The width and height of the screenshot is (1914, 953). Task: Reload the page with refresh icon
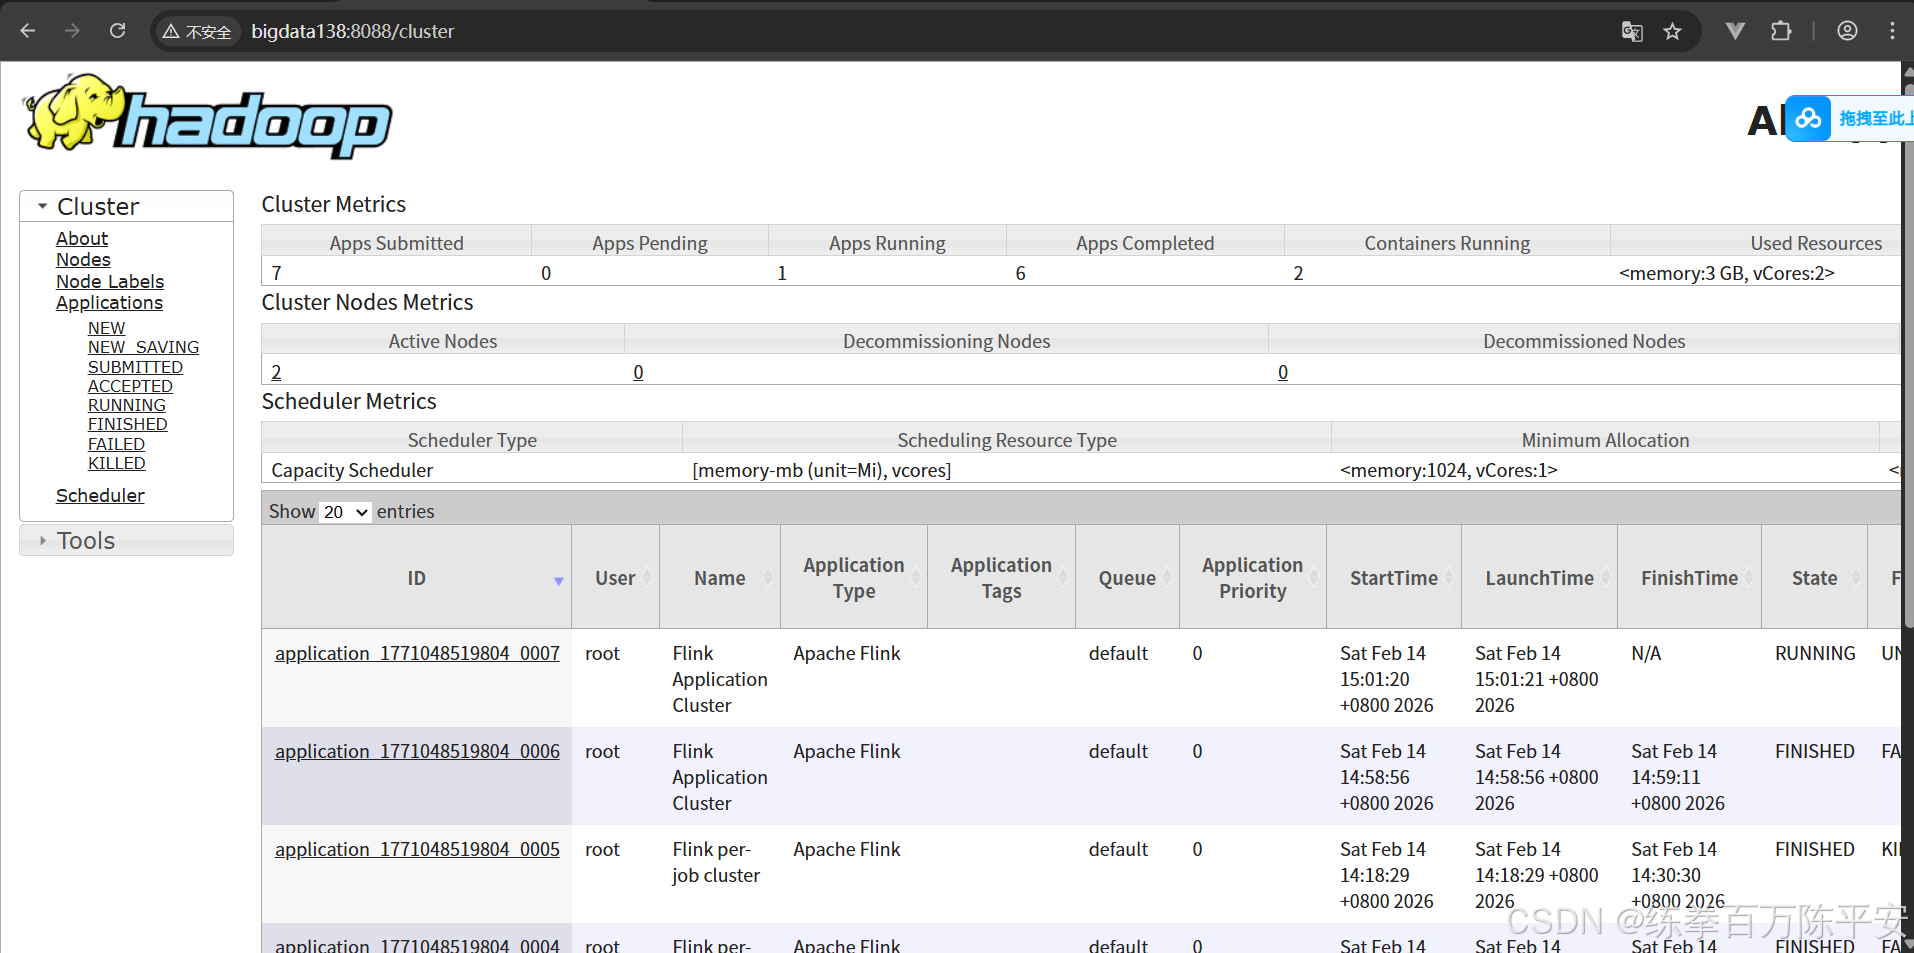(x=117, y=31)
